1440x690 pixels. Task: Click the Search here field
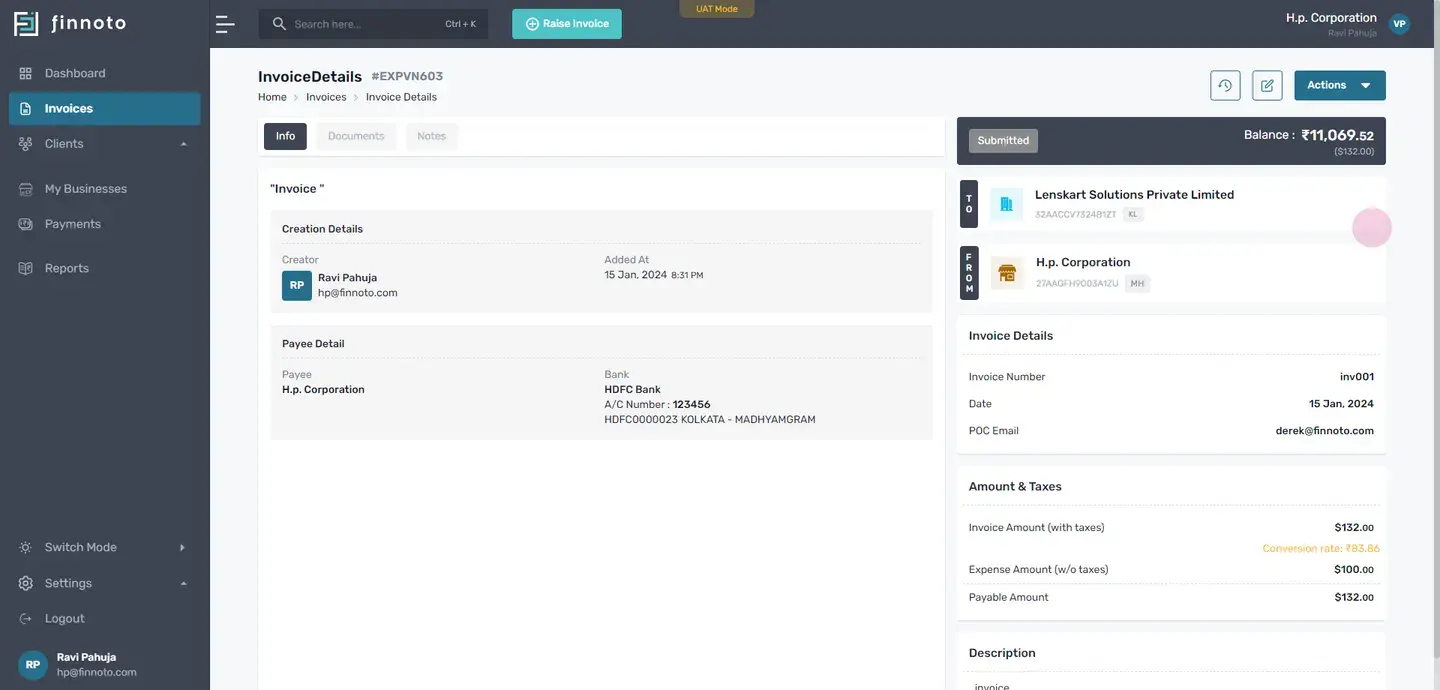coord(373,24)
